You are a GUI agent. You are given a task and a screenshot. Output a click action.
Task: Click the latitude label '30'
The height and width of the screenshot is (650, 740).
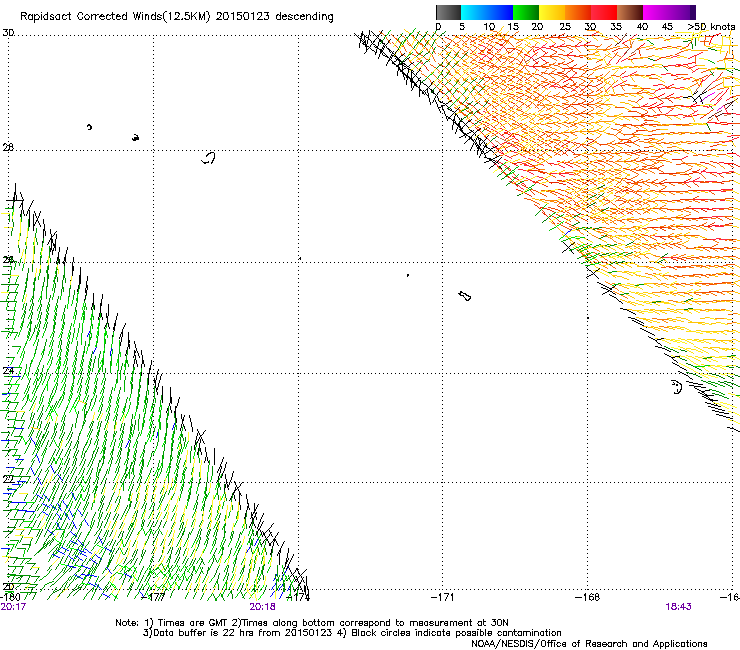tap(8, 33)
